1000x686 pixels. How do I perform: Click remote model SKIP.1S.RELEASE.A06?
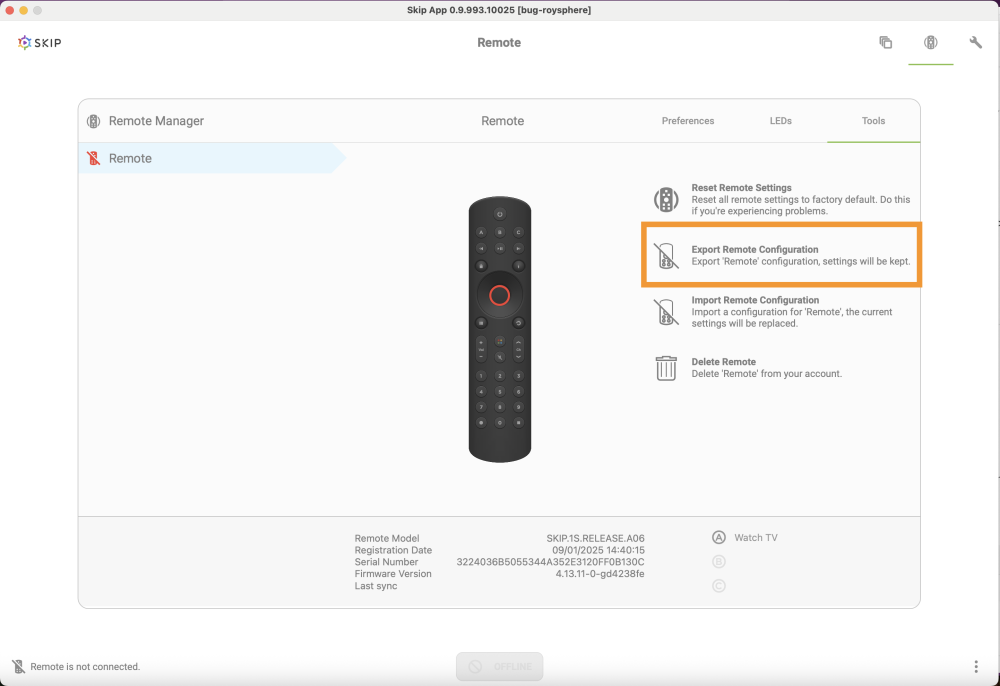(x=595, y=538)
